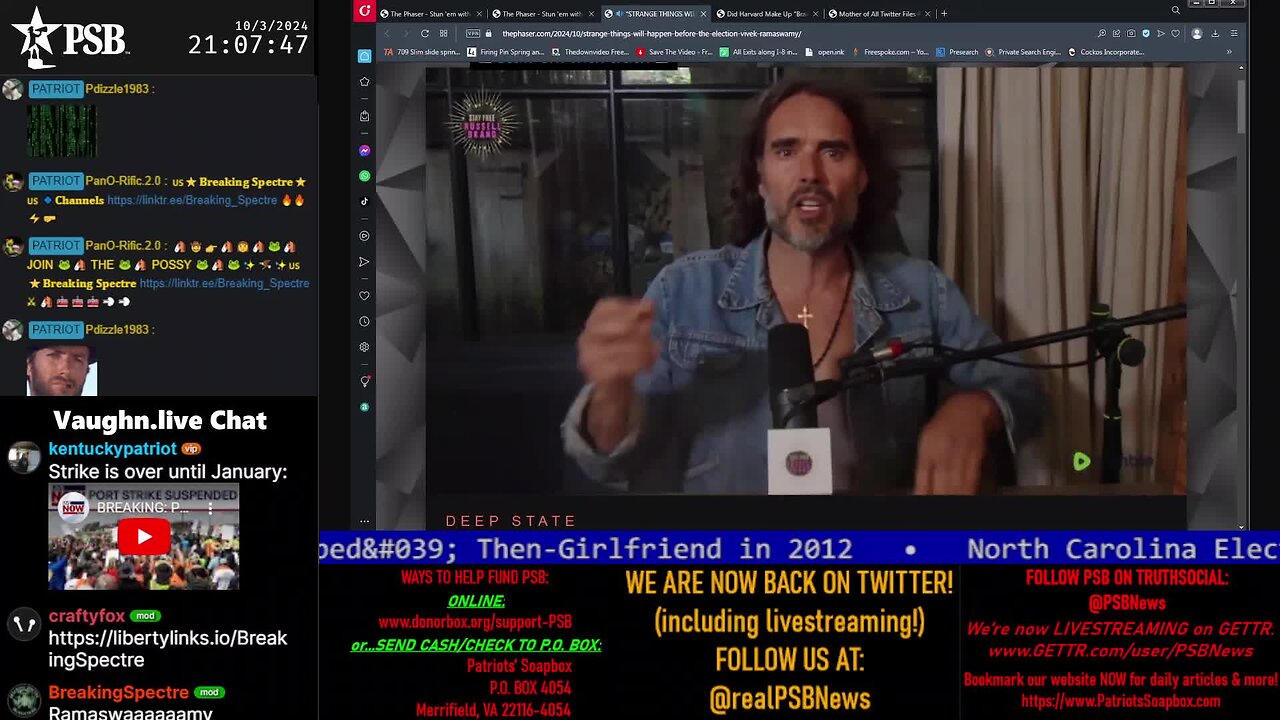The width and height of the screenshot is (1280, 720).
Task: Open the downloads icon in toolbar
Action: pos(1215,33)
